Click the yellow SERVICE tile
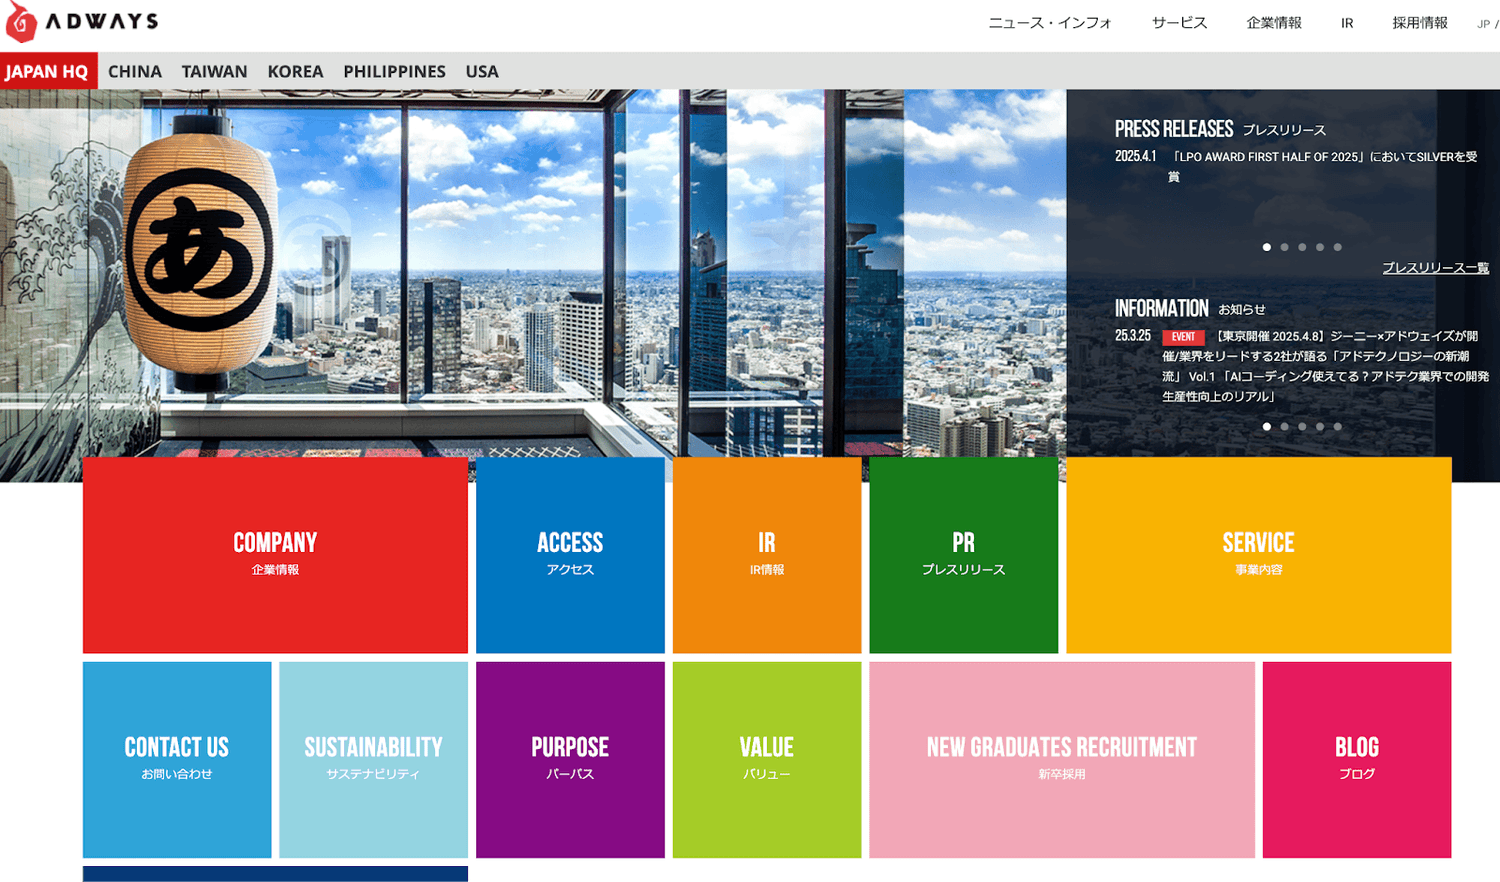This screenshot has width=1500, height=882. click(x=1258, y=555)
